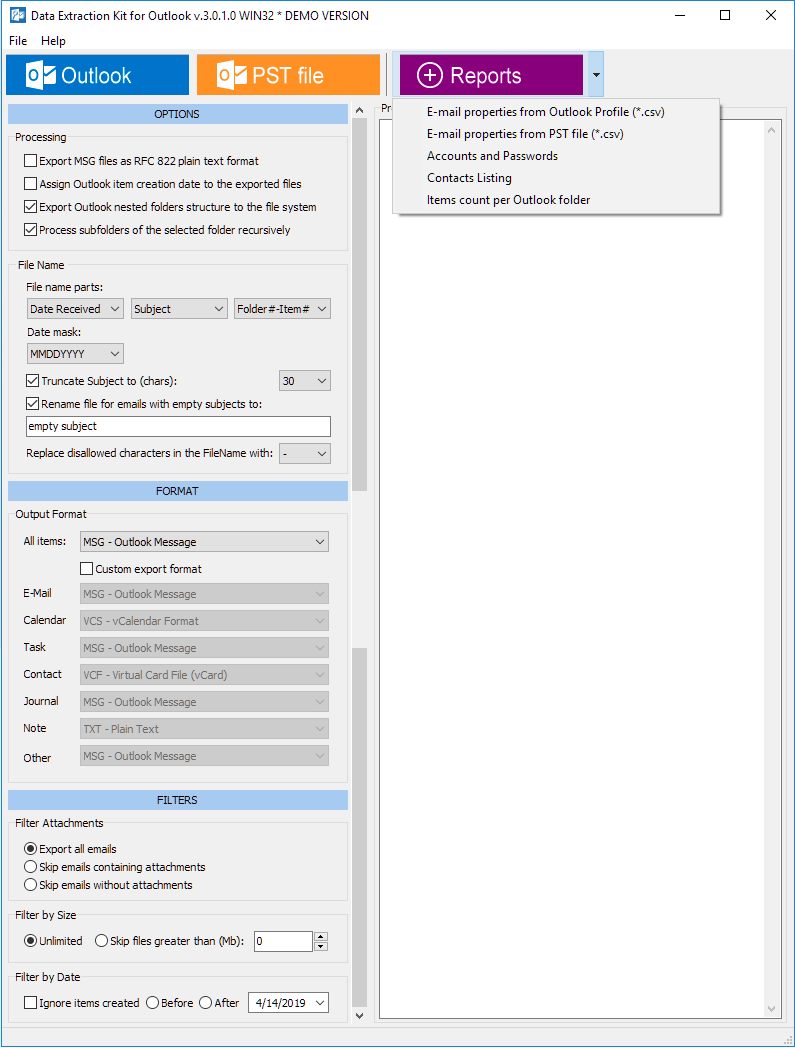Select the After date radio button
This screenshot has height=1048, width=795.
click(x=205, y=1003)
